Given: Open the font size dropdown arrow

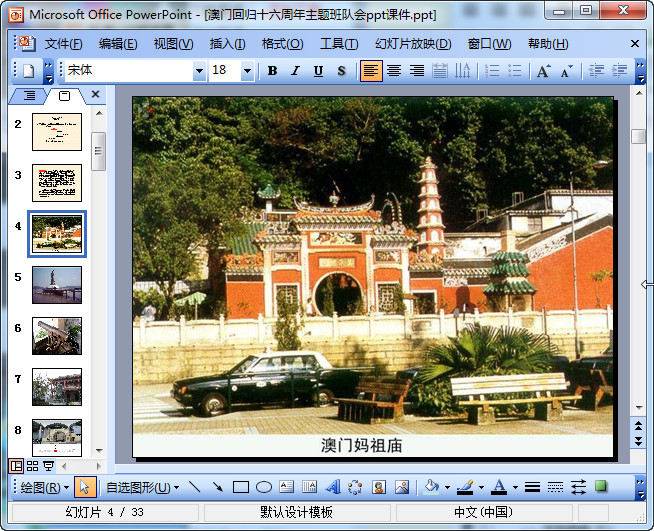Looking at the screenshot, I should pos(247,71).
